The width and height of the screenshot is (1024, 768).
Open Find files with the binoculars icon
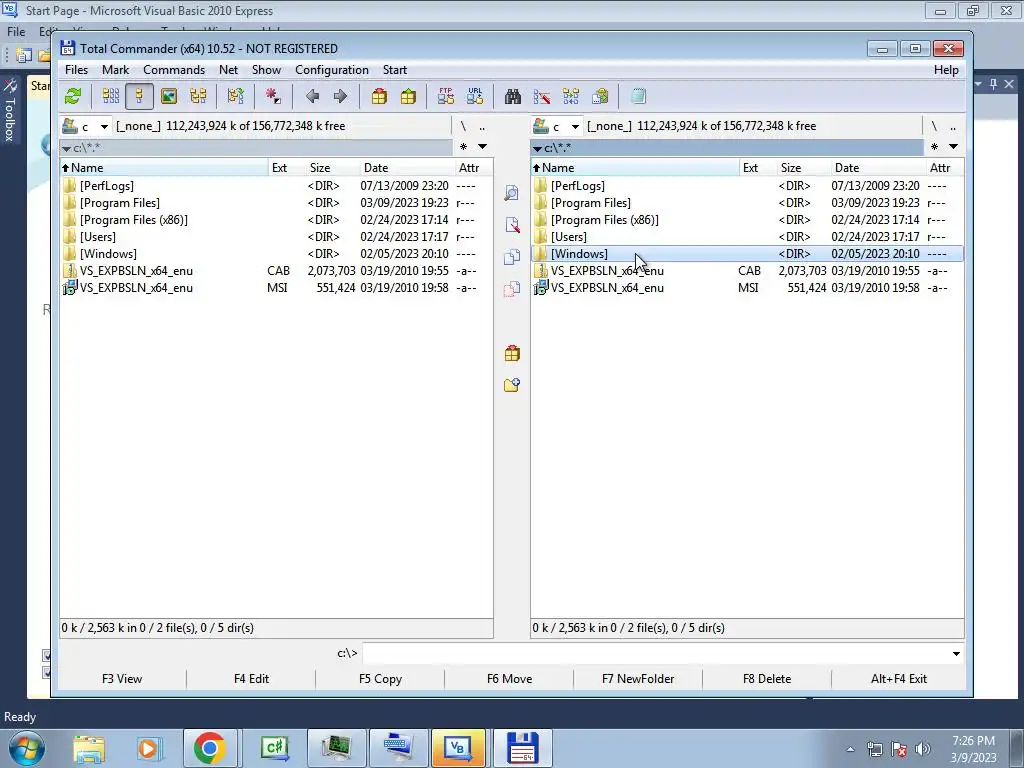(x=513, y=97)
